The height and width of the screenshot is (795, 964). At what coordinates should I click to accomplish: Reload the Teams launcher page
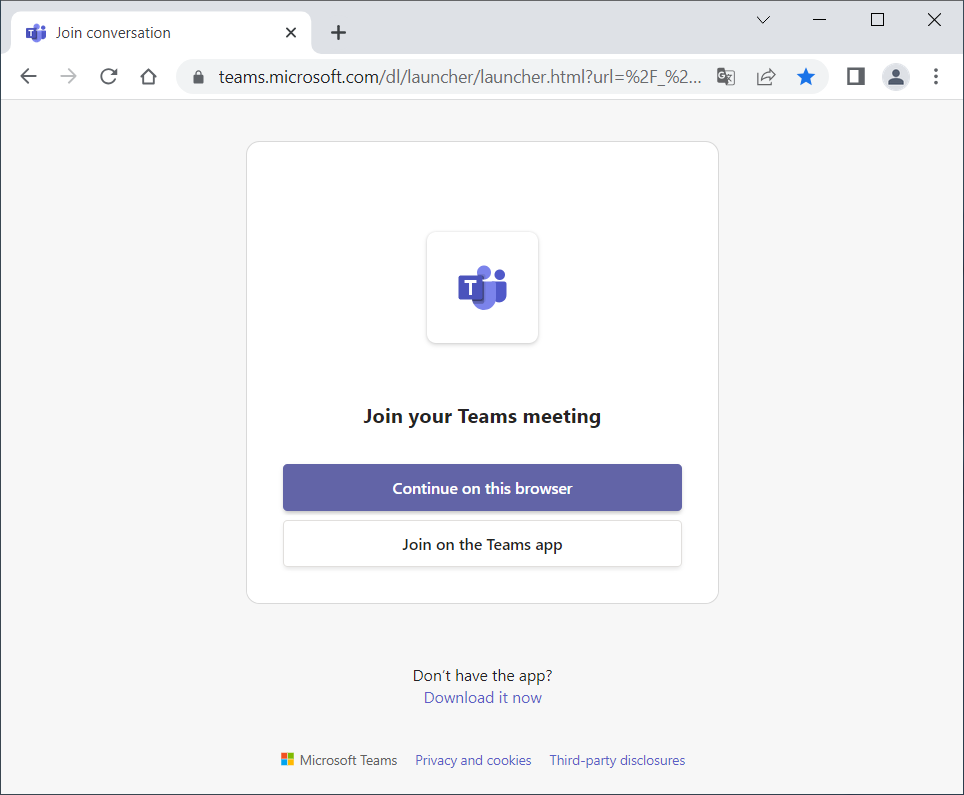coord(109,76)
